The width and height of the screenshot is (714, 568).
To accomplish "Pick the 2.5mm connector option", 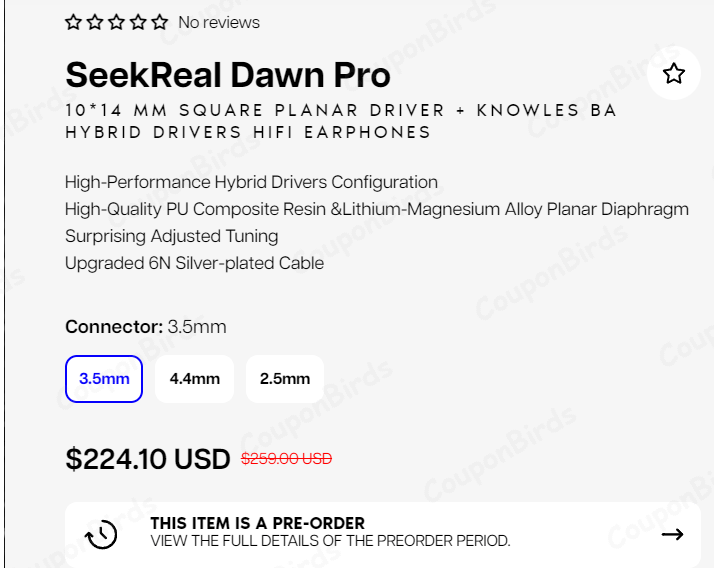I will [285, 379].
